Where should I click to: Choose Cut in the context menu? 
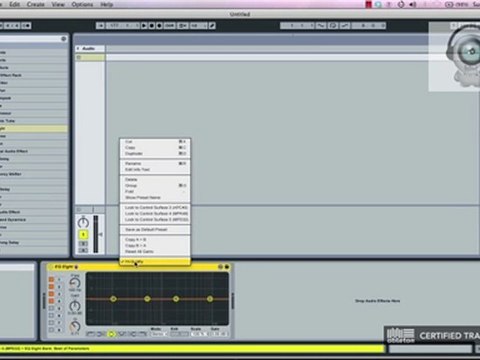(x=155, y=142)
